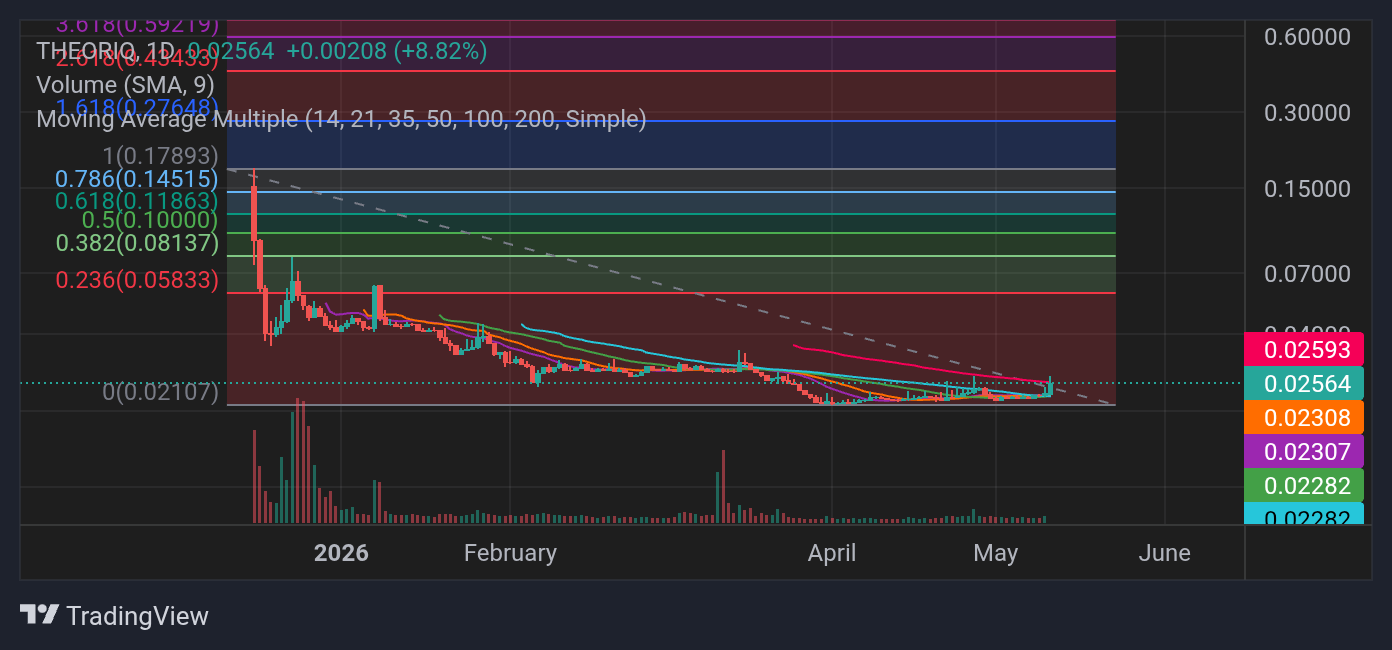Click the 0(0.02107) Fibonacci level label
1392x650 pixels.
point(161,392)
